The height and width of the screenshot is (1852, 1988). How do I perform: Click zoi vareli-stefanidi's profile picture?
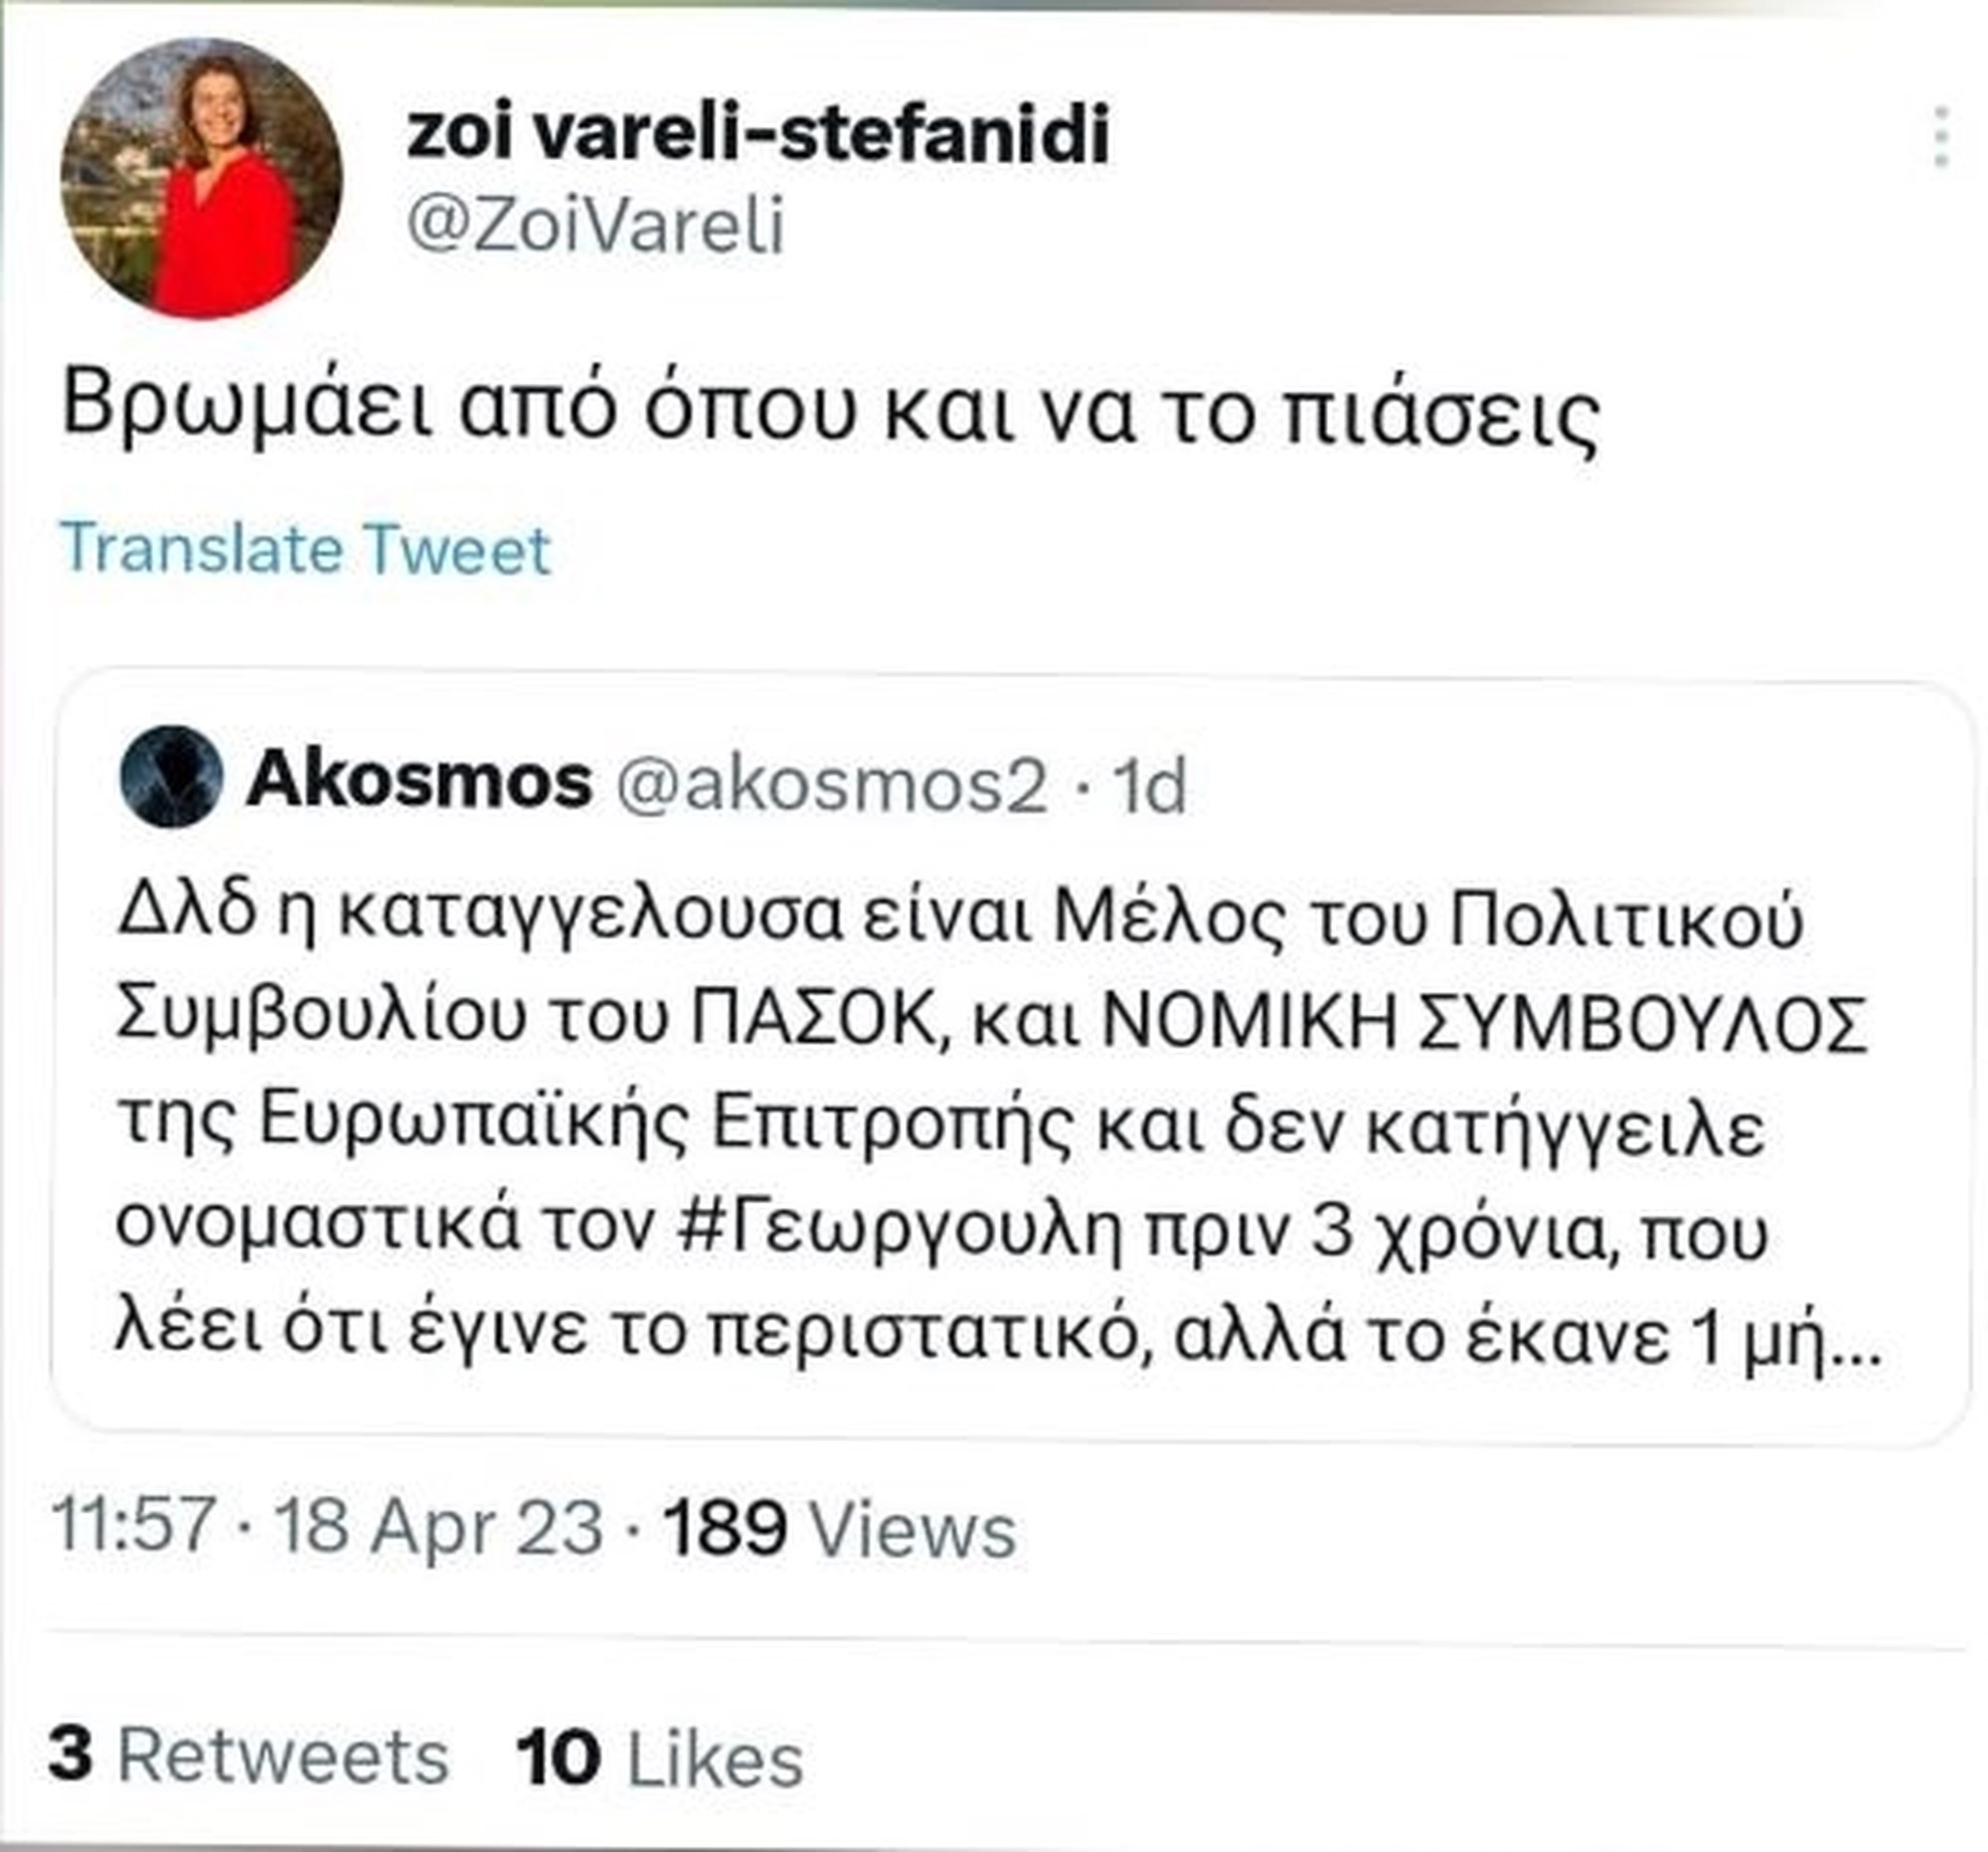pos(202,180)
